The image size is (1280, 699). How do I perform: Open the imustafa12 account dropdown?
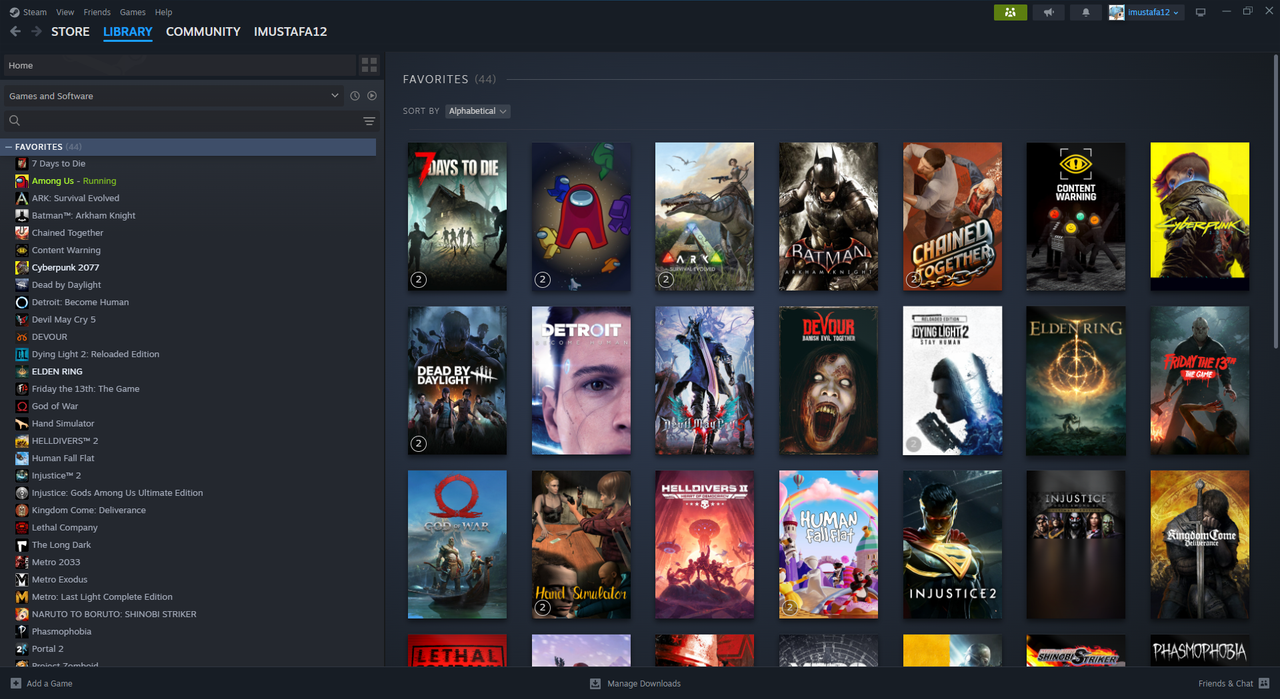click(1154, 12)
